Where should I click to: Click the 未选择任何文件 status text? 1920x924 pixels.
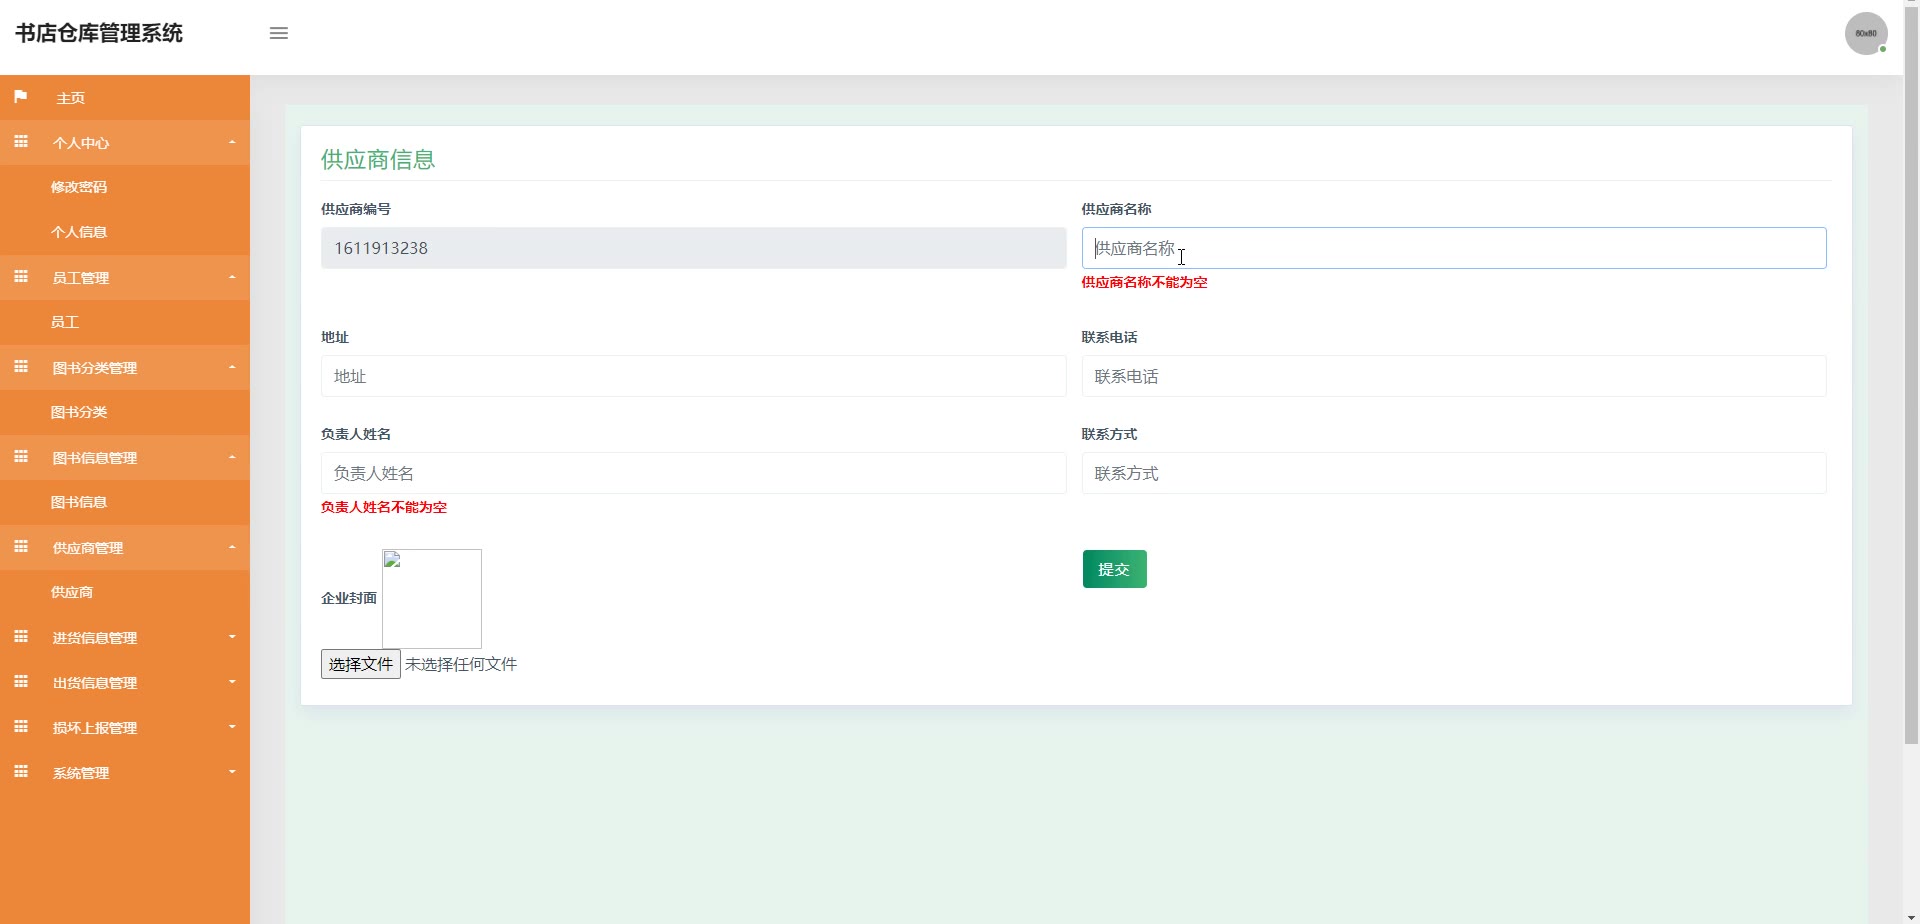(461, 664)
